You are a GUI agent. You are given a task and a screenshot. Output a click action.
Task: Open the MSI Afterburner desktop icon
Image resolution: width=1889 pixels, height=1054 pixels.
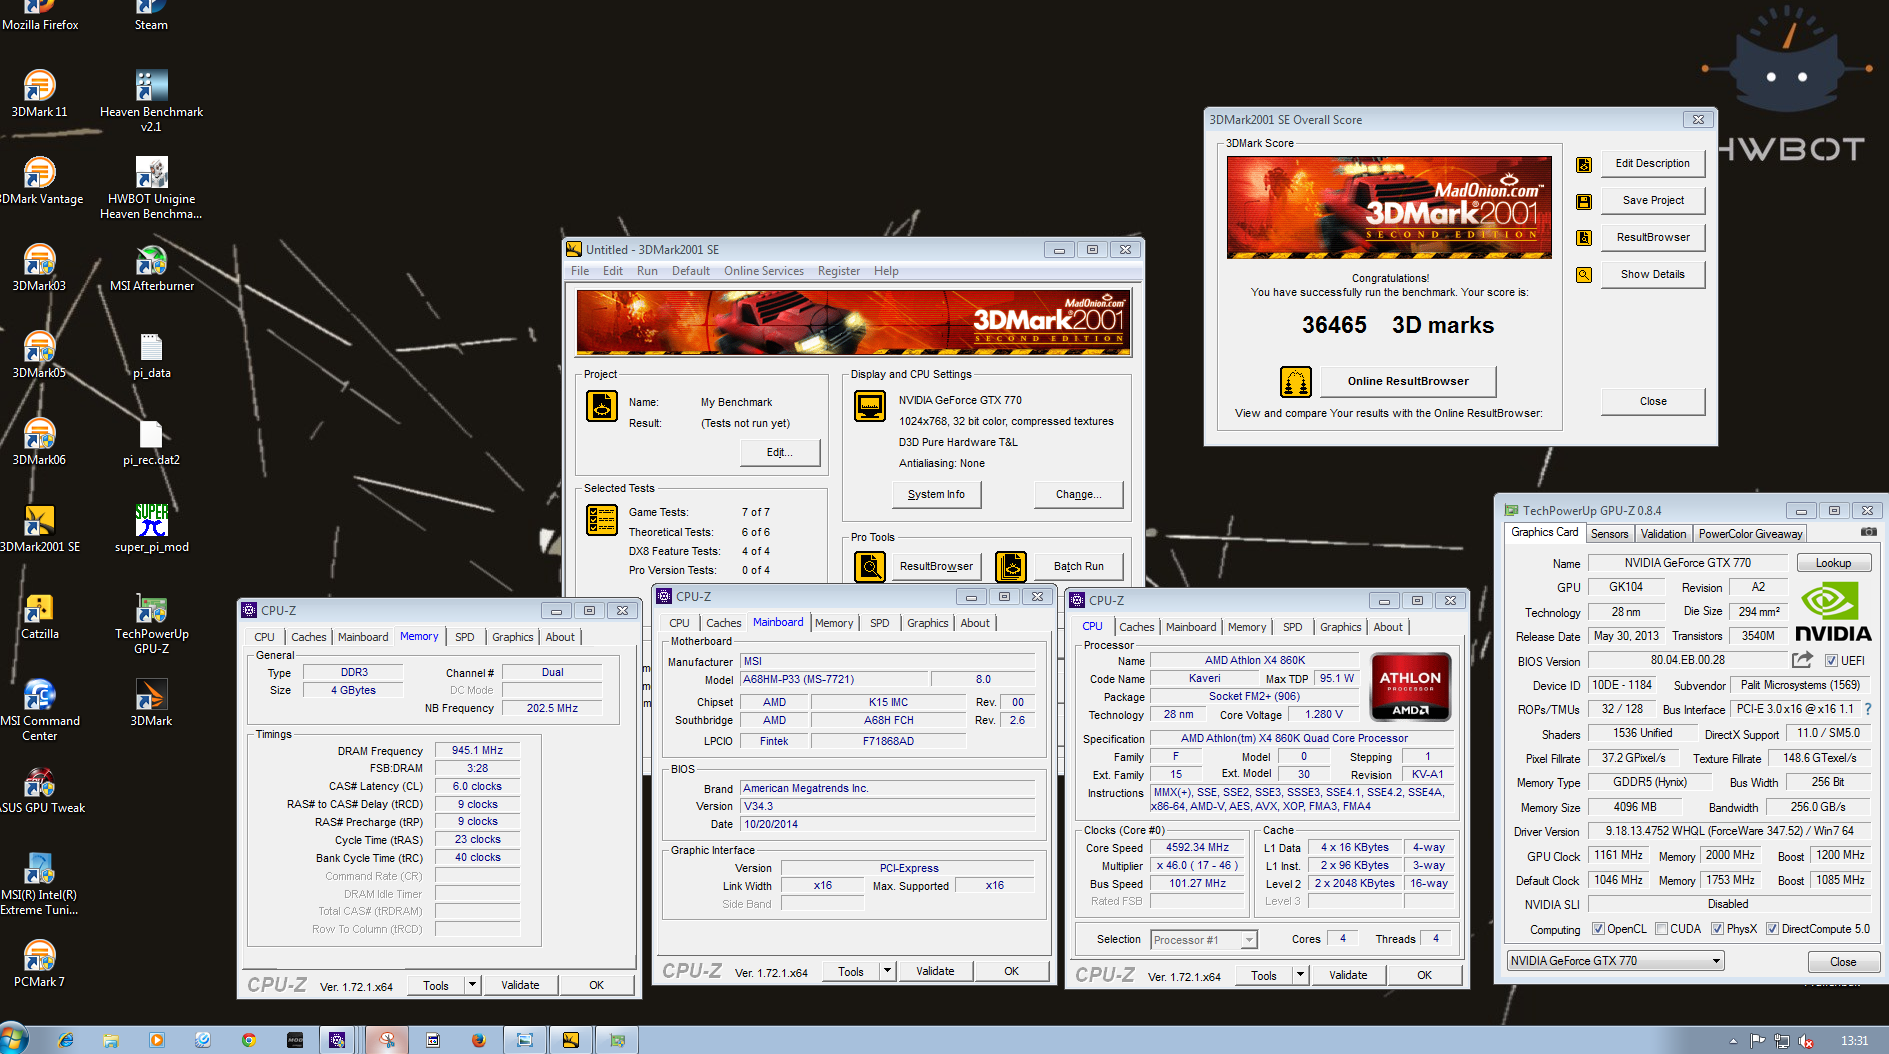click(151, 267)
